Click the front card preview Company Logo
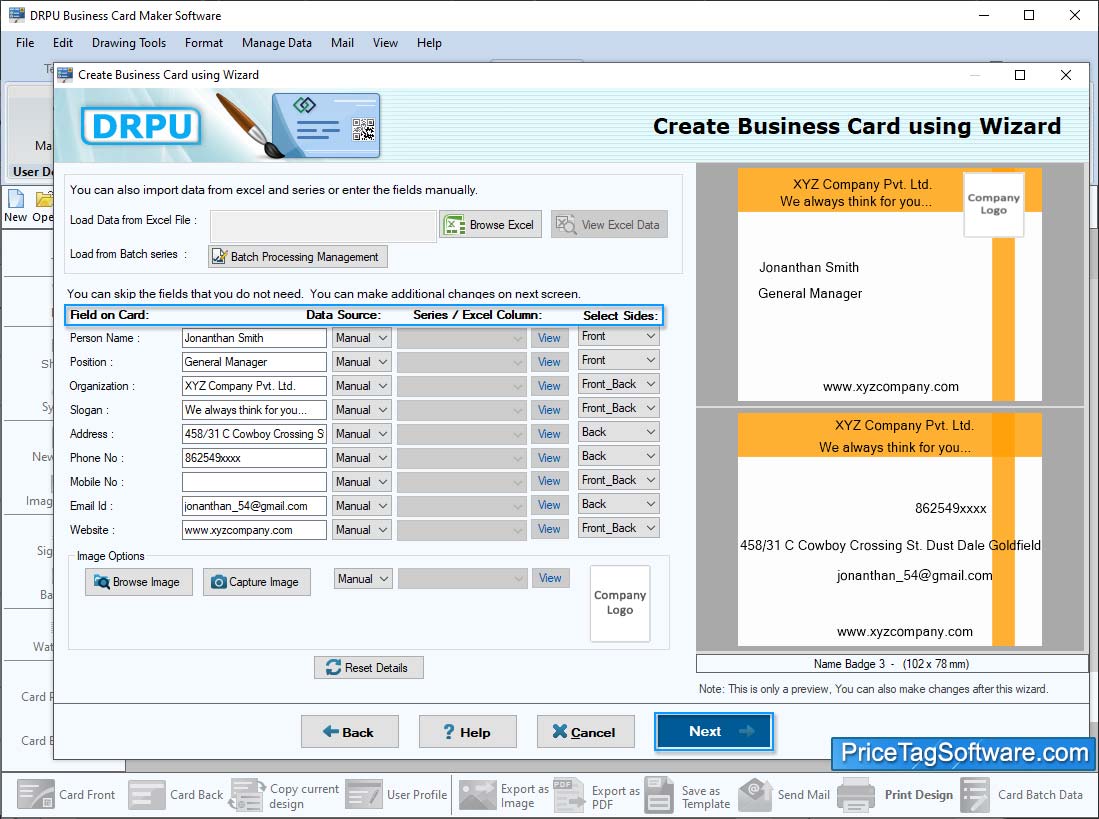 click(994, 204)
